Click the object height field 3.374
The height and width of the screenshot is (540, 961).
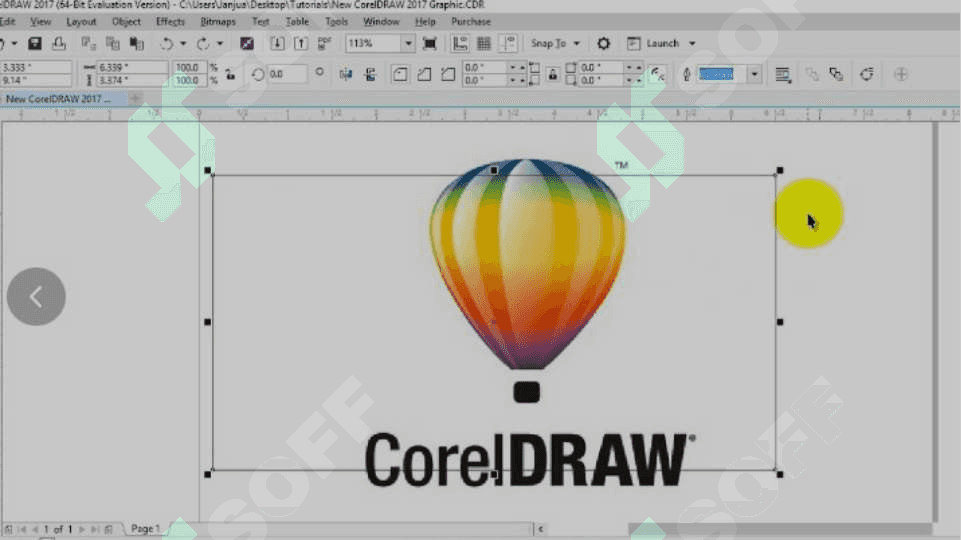tap(131, 80)
